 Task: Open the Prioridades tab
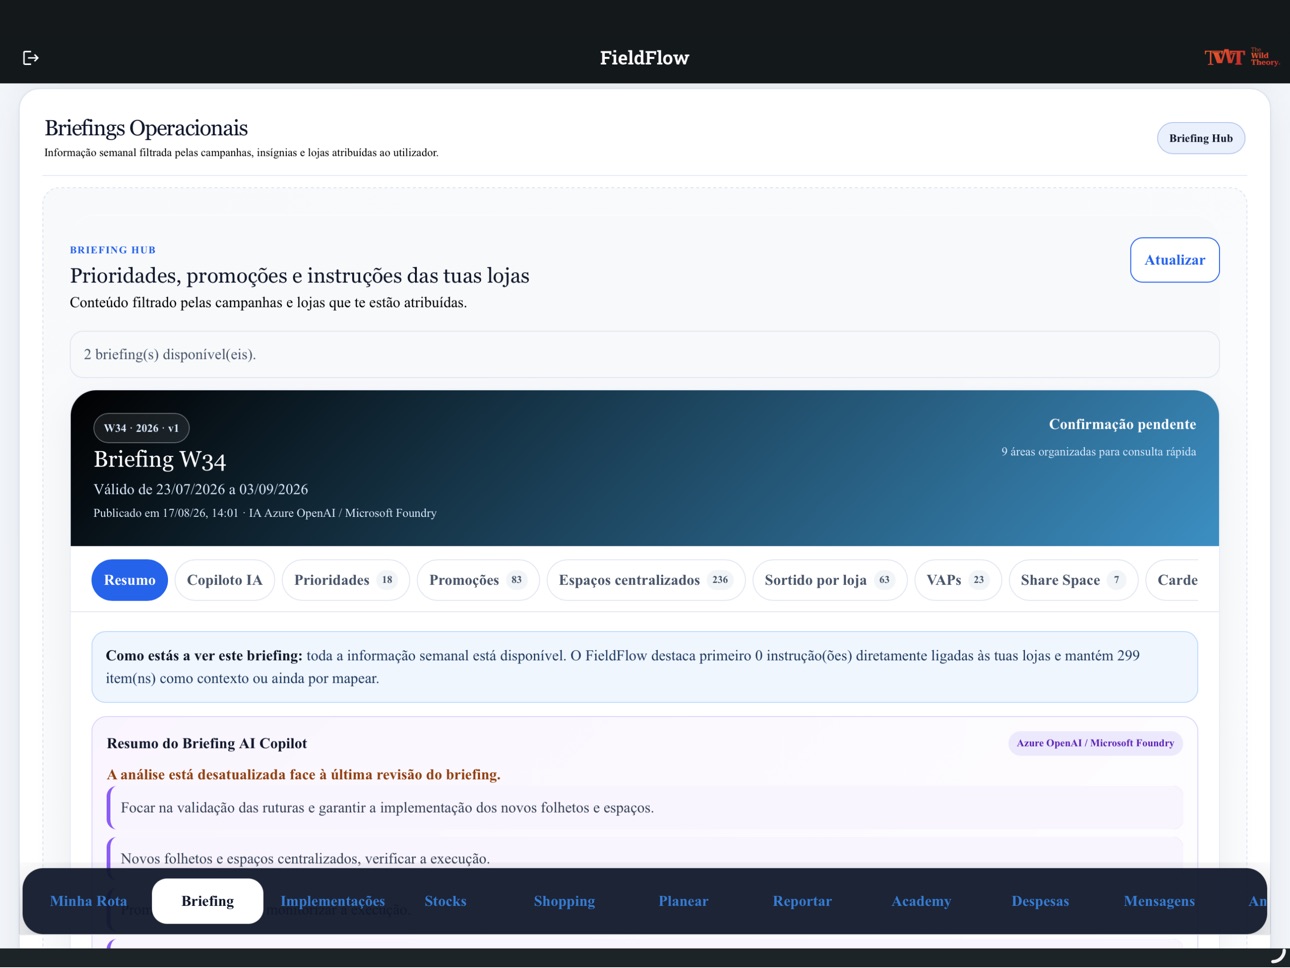tap(346, 580)
